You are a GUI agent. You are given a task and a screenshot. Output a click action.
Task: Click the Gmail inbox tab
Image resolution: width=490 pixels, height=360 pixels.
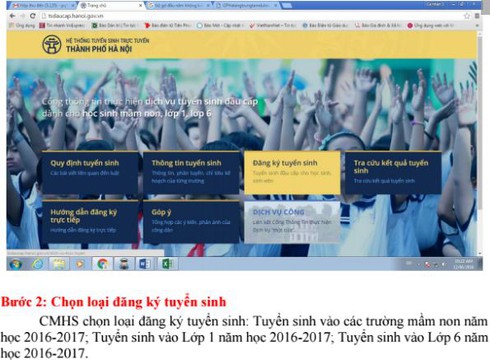[42, 5]
